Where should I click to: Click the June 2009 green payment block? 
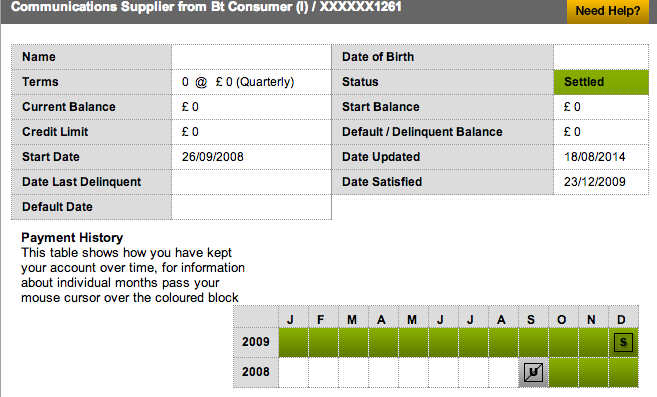(443, 343)
